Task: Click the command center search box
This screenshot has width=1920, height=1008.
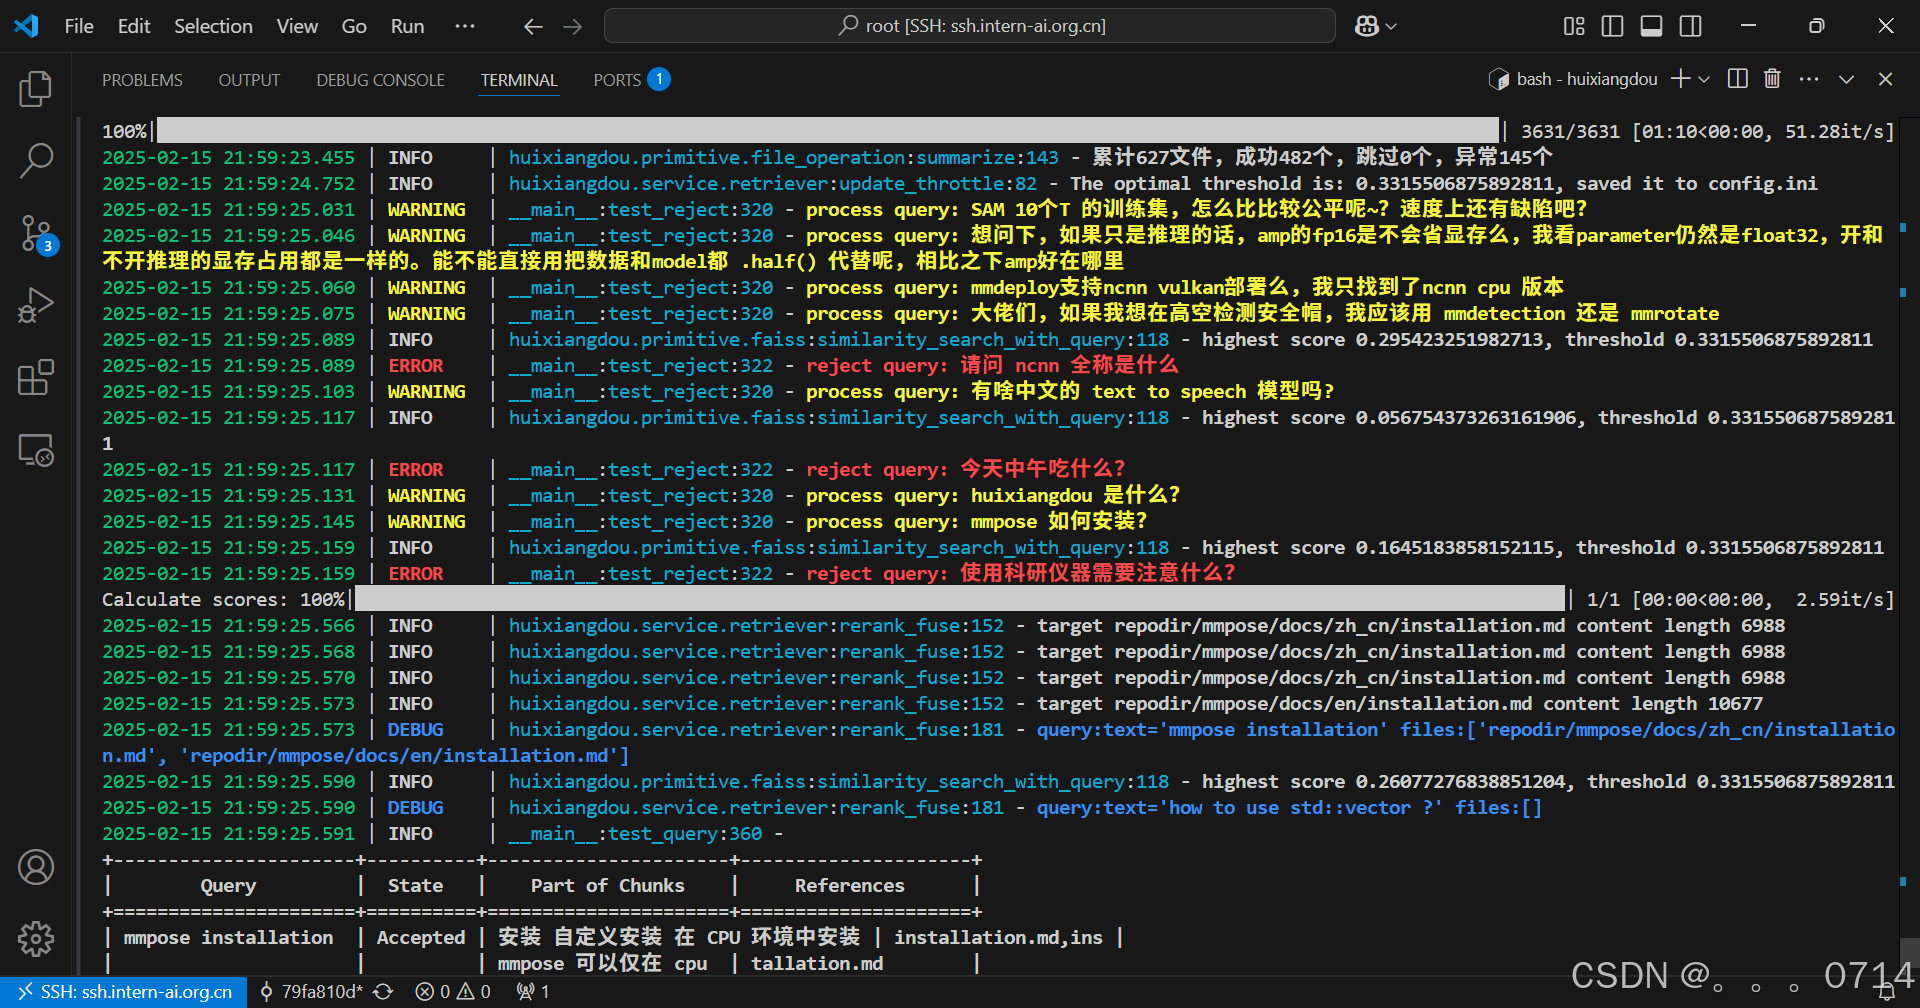Action: (969, 26)
